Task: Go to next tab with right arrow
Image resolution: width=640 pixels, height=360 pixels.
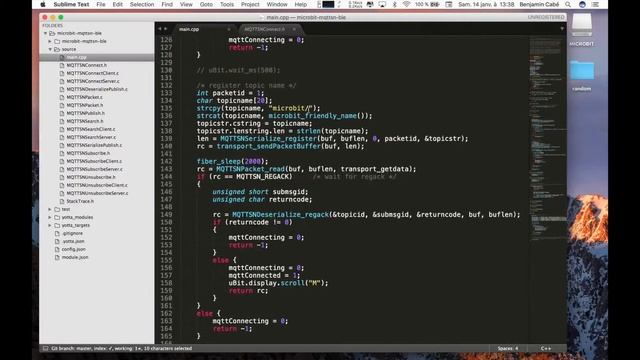Action: [165, 29]
